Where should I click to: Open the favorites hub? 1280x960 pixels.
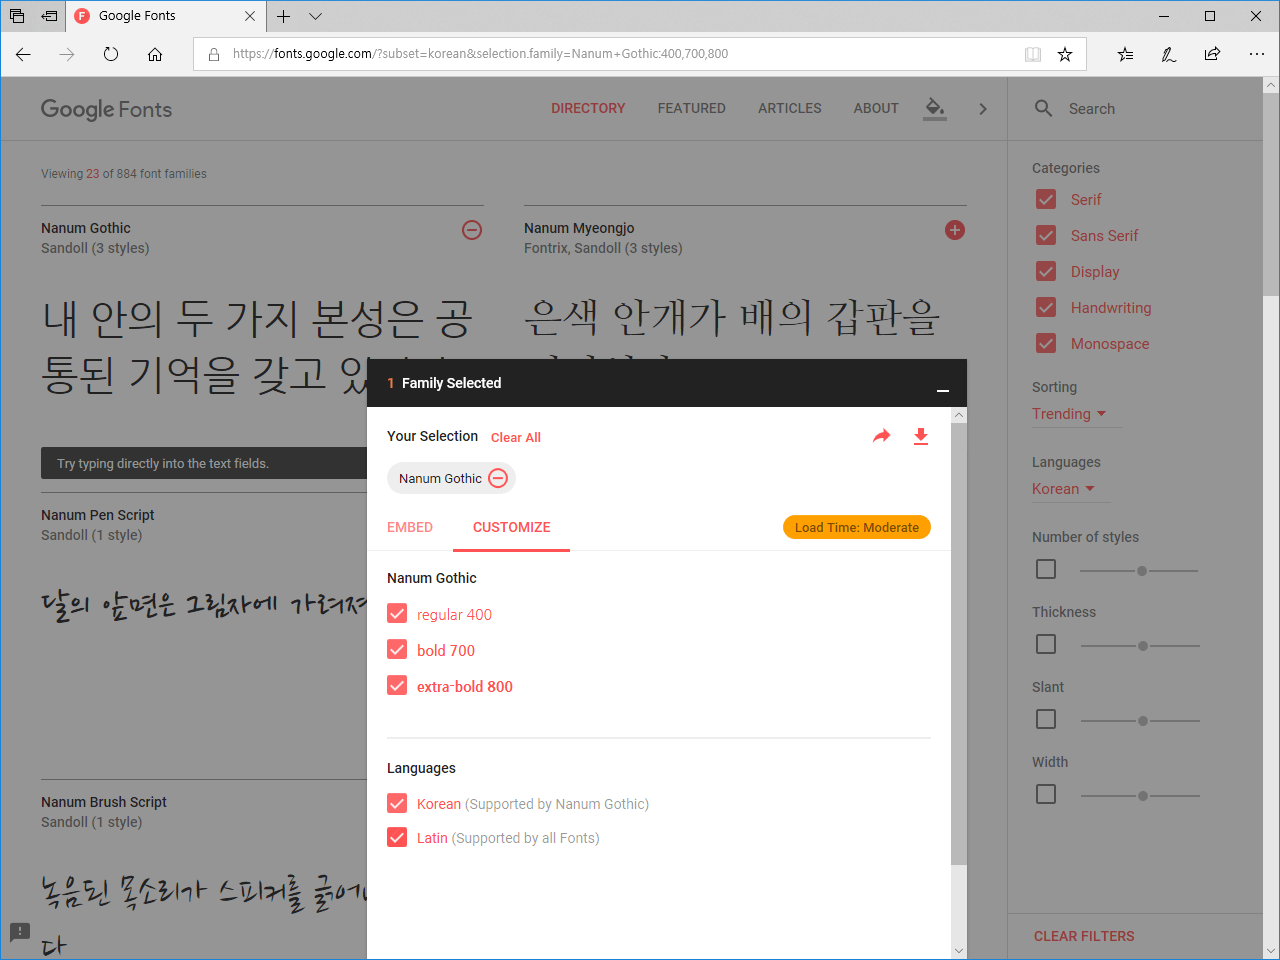point(1125,54)
